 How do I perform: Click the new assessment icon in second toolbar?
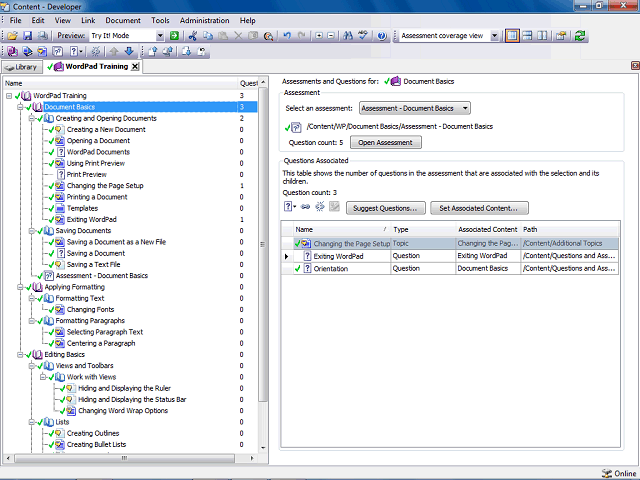(x=58, y=51)
